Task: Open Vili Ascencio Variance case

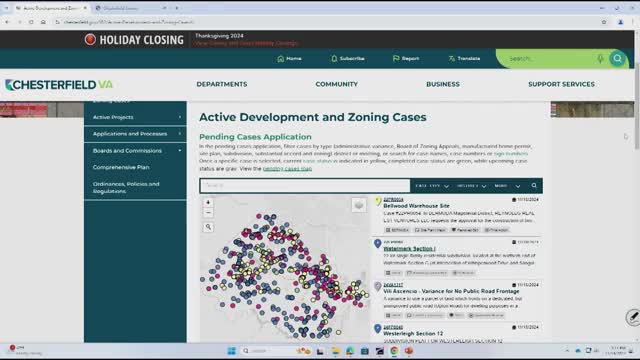Action: coord(451,291)
